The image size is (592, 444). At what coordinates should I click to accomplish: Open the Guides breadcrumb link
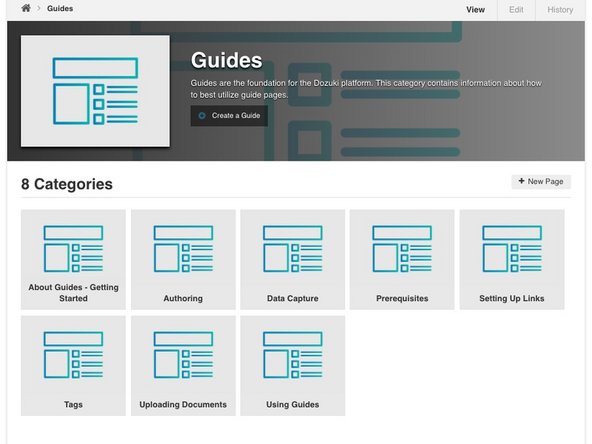pos(60,8)
